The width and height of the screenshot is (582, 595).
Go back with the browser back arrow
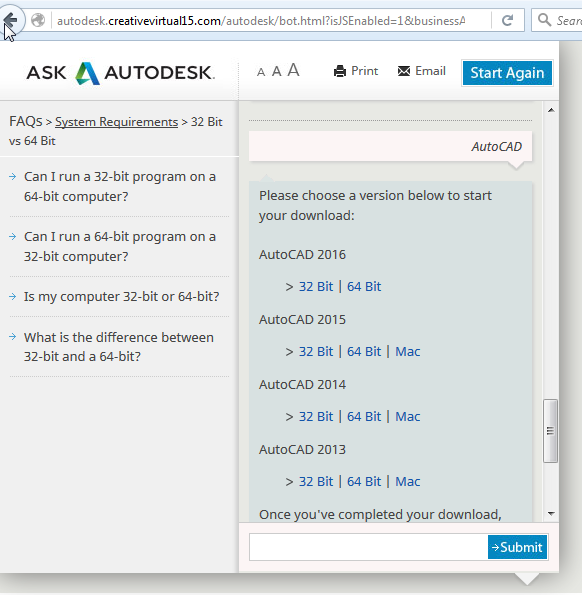(x=11, y=19)
